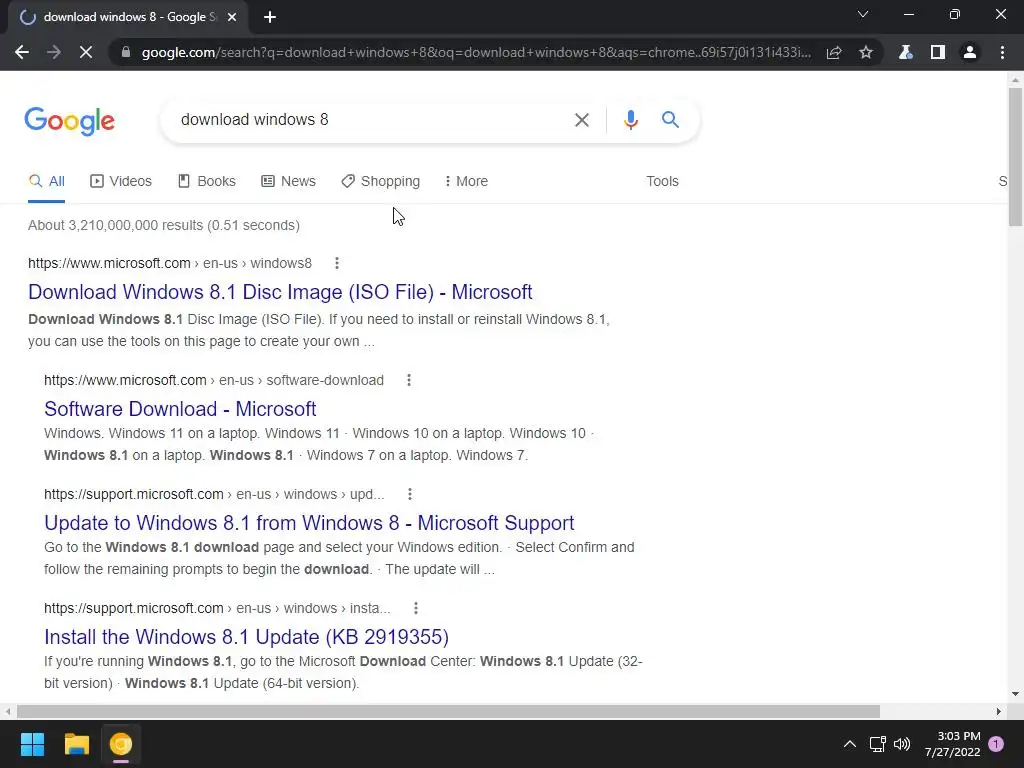Viewport: 1024px width, 768px height.
Task: Click the vertical page scrollbar
Action: [1015, 157]
